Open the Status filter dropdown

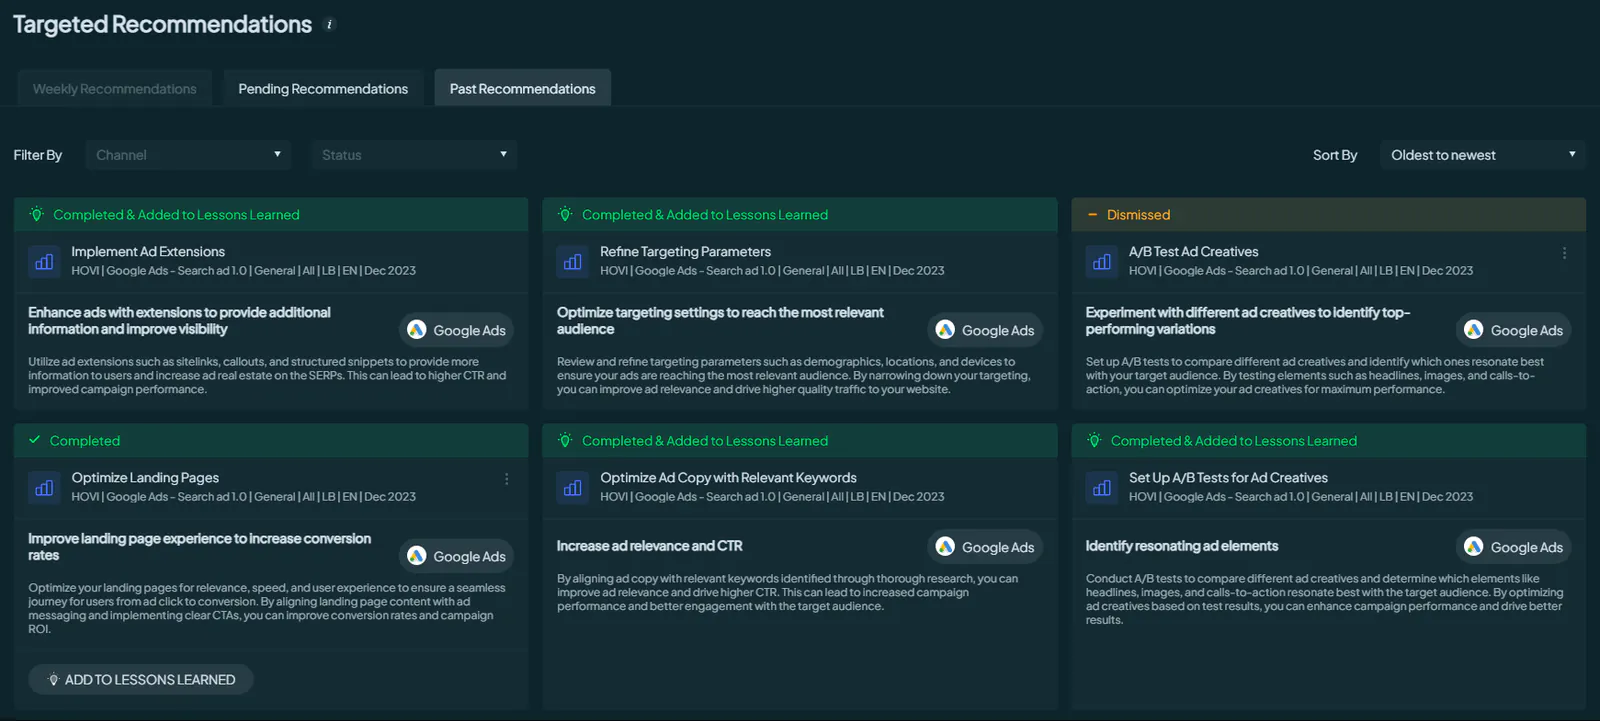tap(414, 155)
